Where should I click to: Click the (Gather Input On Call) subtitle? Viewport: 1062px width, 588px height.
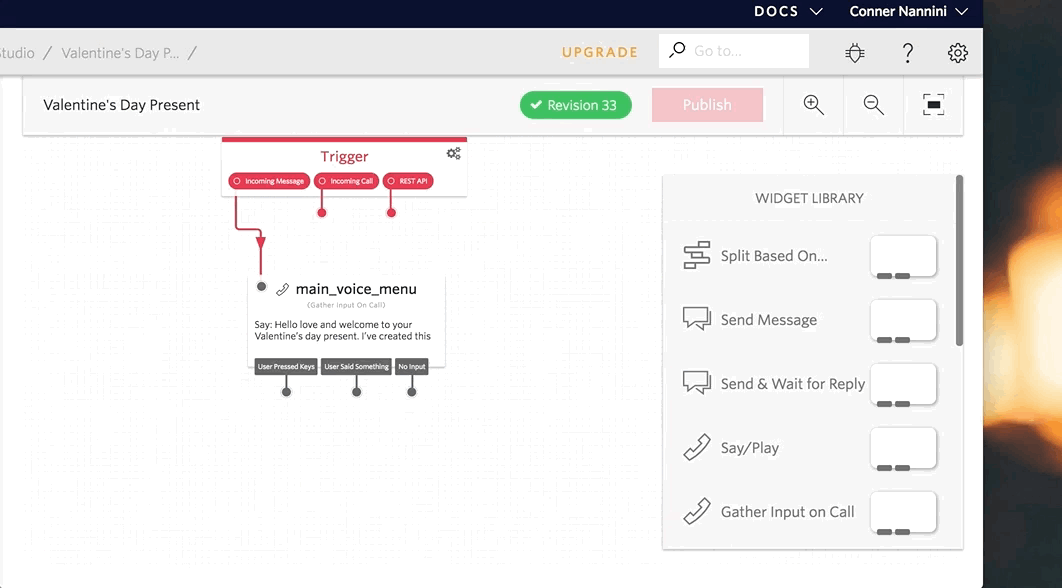pos(346,306)
